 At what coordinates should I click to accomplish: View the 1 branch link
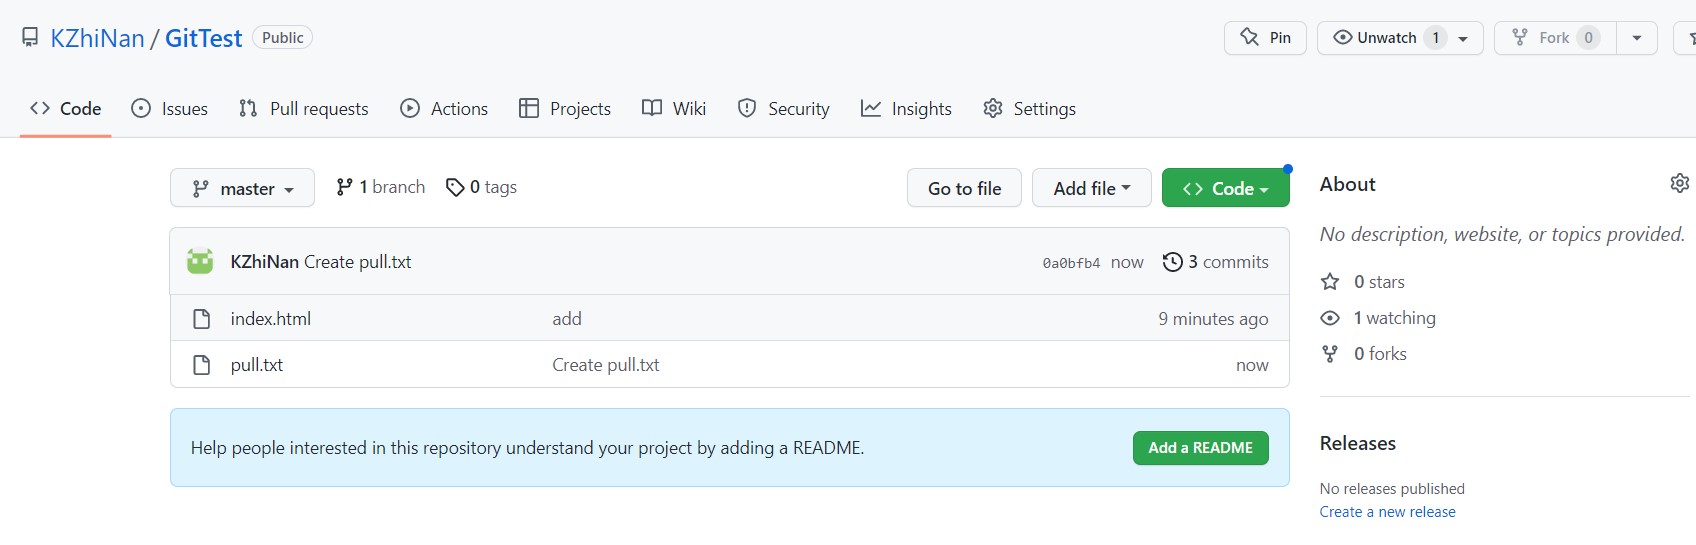381,187
